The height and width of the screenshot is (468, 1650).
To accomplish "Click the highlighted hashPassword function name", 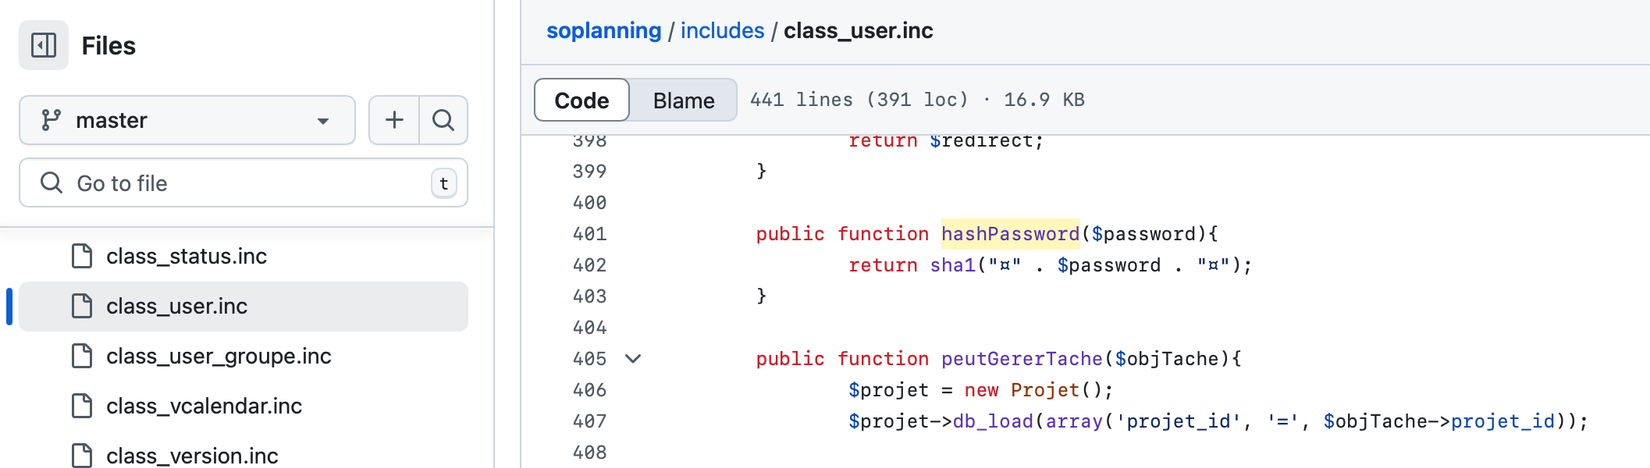I will click(x=1010, y=234).
